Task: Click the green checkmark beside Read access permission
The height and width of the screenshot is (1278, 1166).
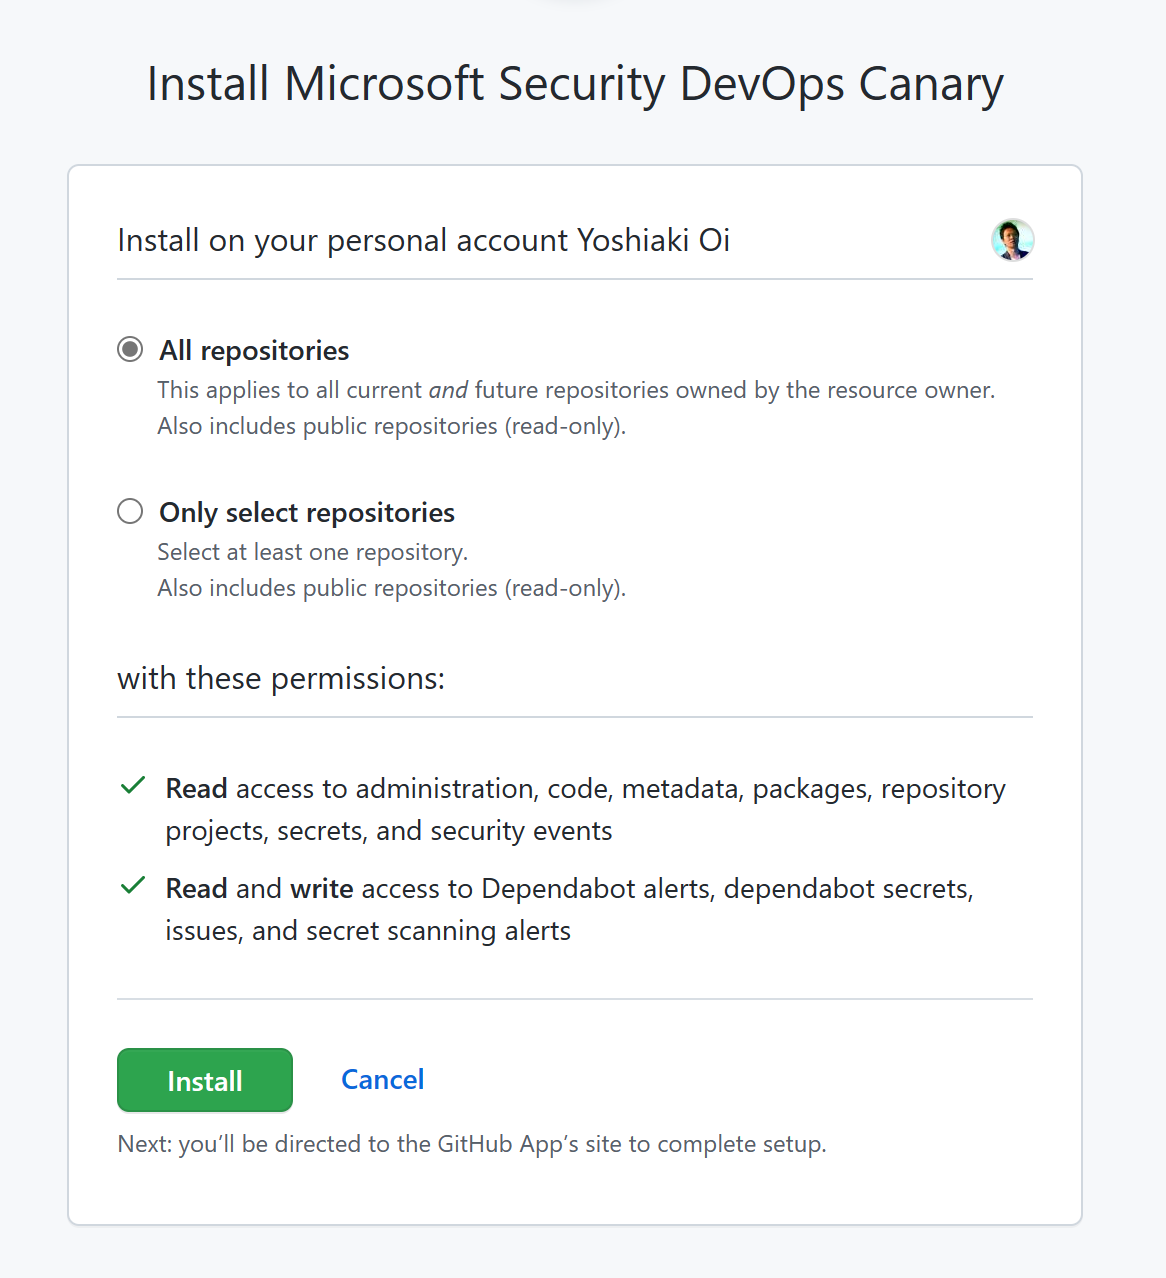Action: [132, 786]
